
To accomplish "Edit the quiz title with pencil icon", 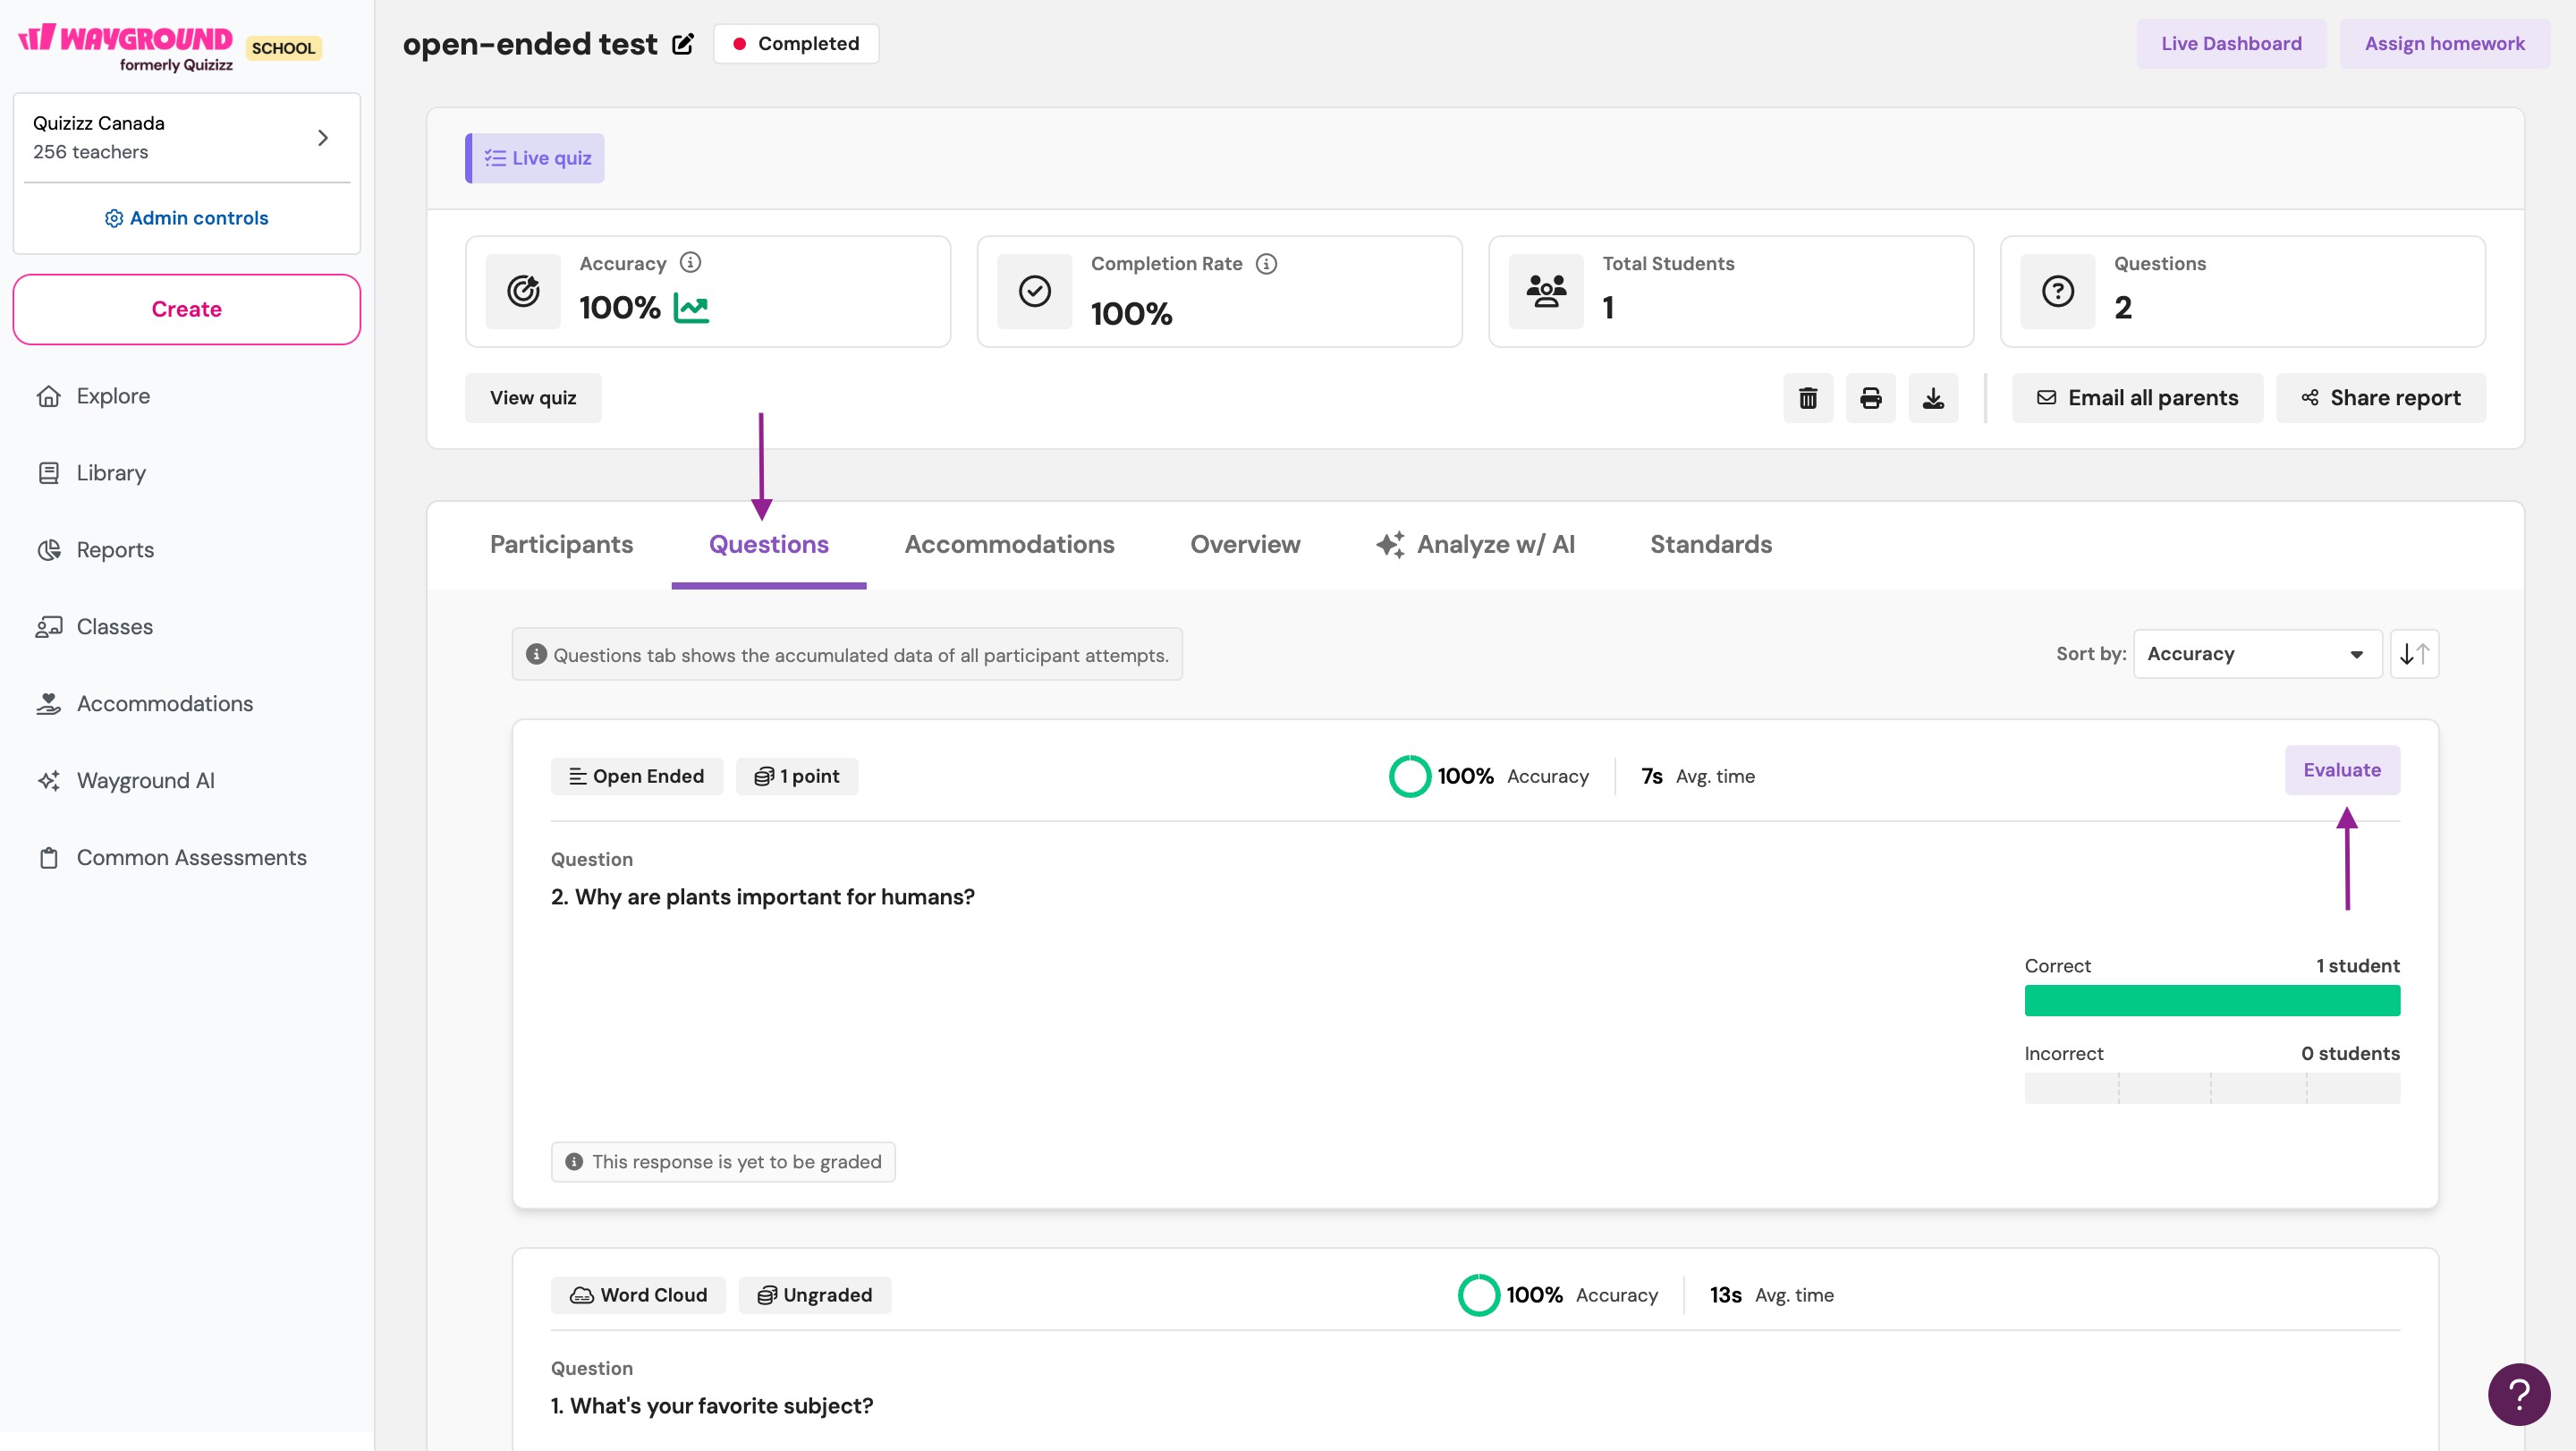I will pos(683,44).
